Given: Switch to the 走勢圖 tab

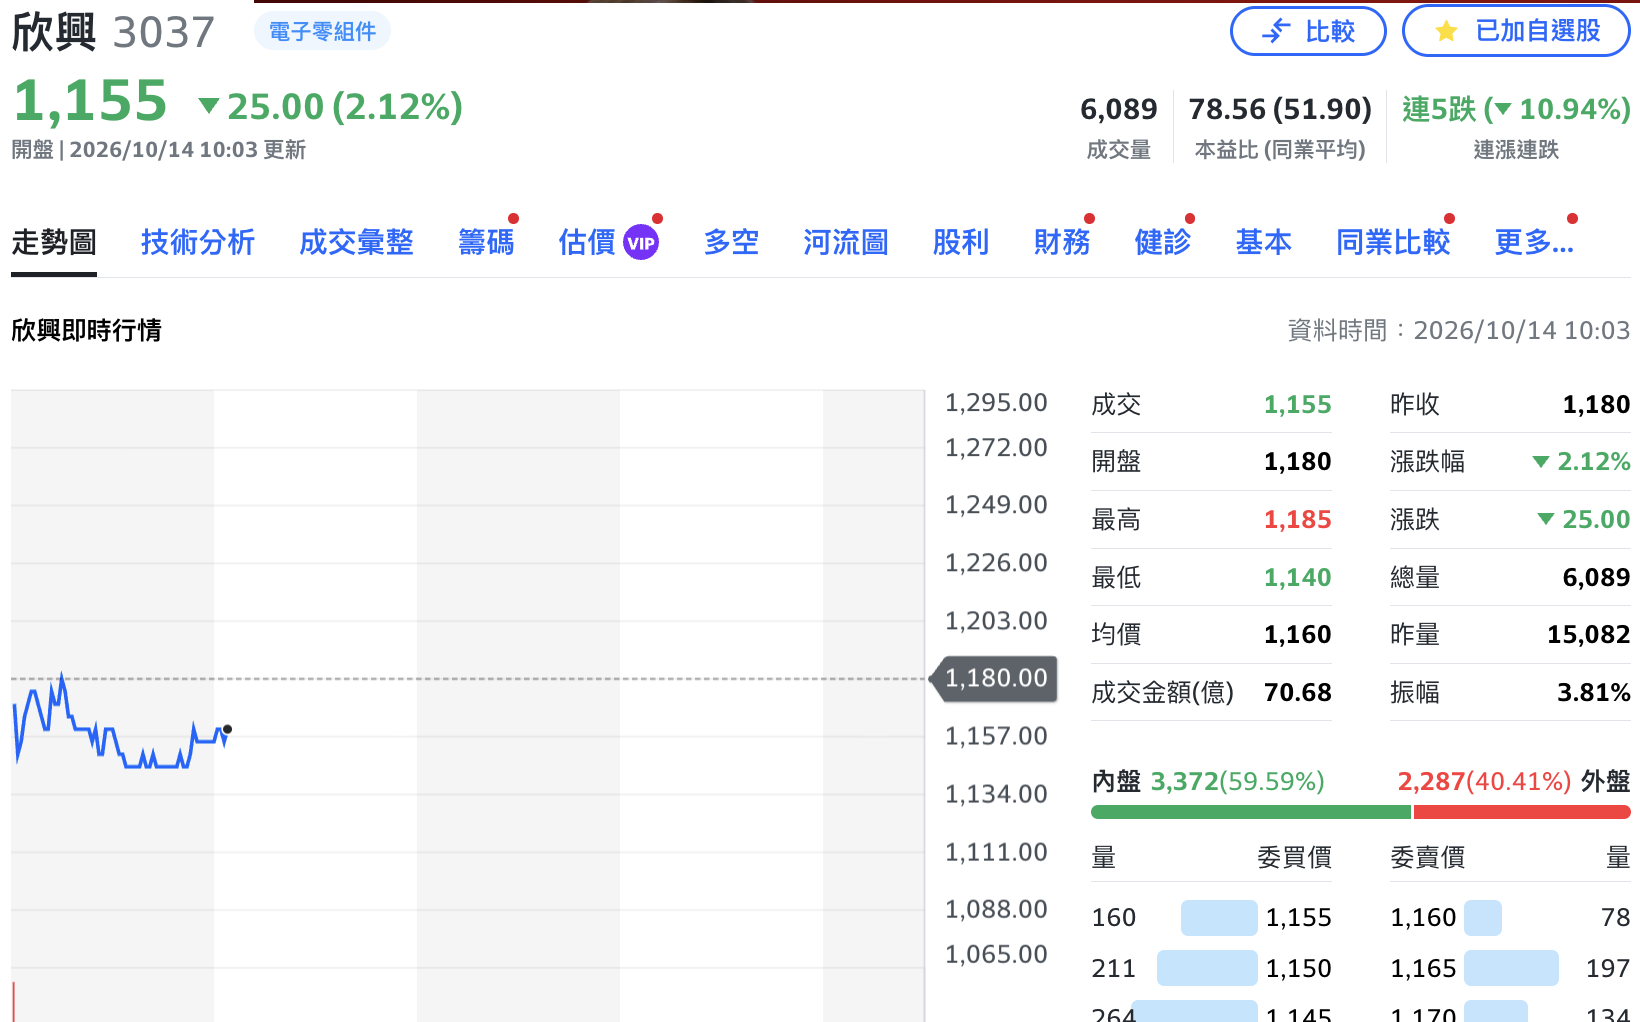Looking at the screenshot, I should click(54, 242).
